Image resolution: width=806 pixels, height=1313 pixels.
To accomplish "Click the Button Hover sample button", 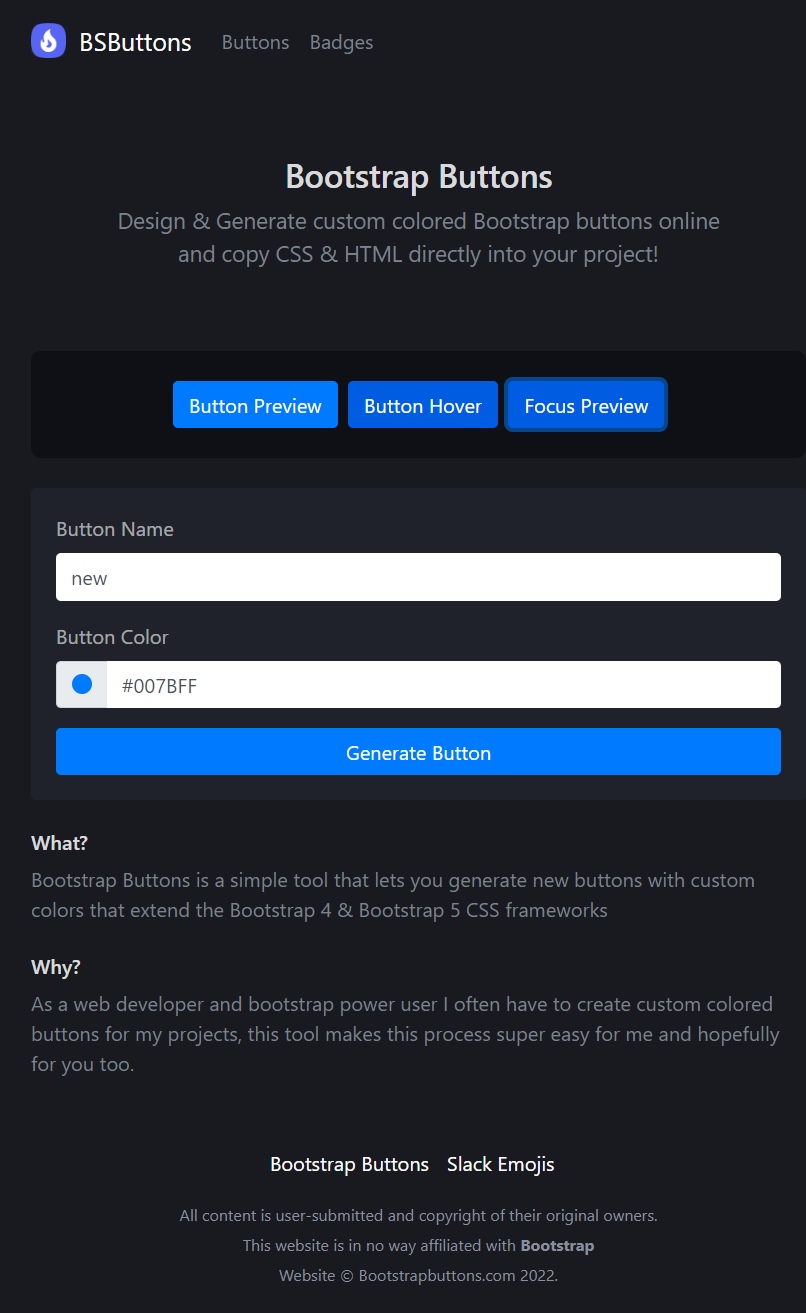I will (422, 405).
